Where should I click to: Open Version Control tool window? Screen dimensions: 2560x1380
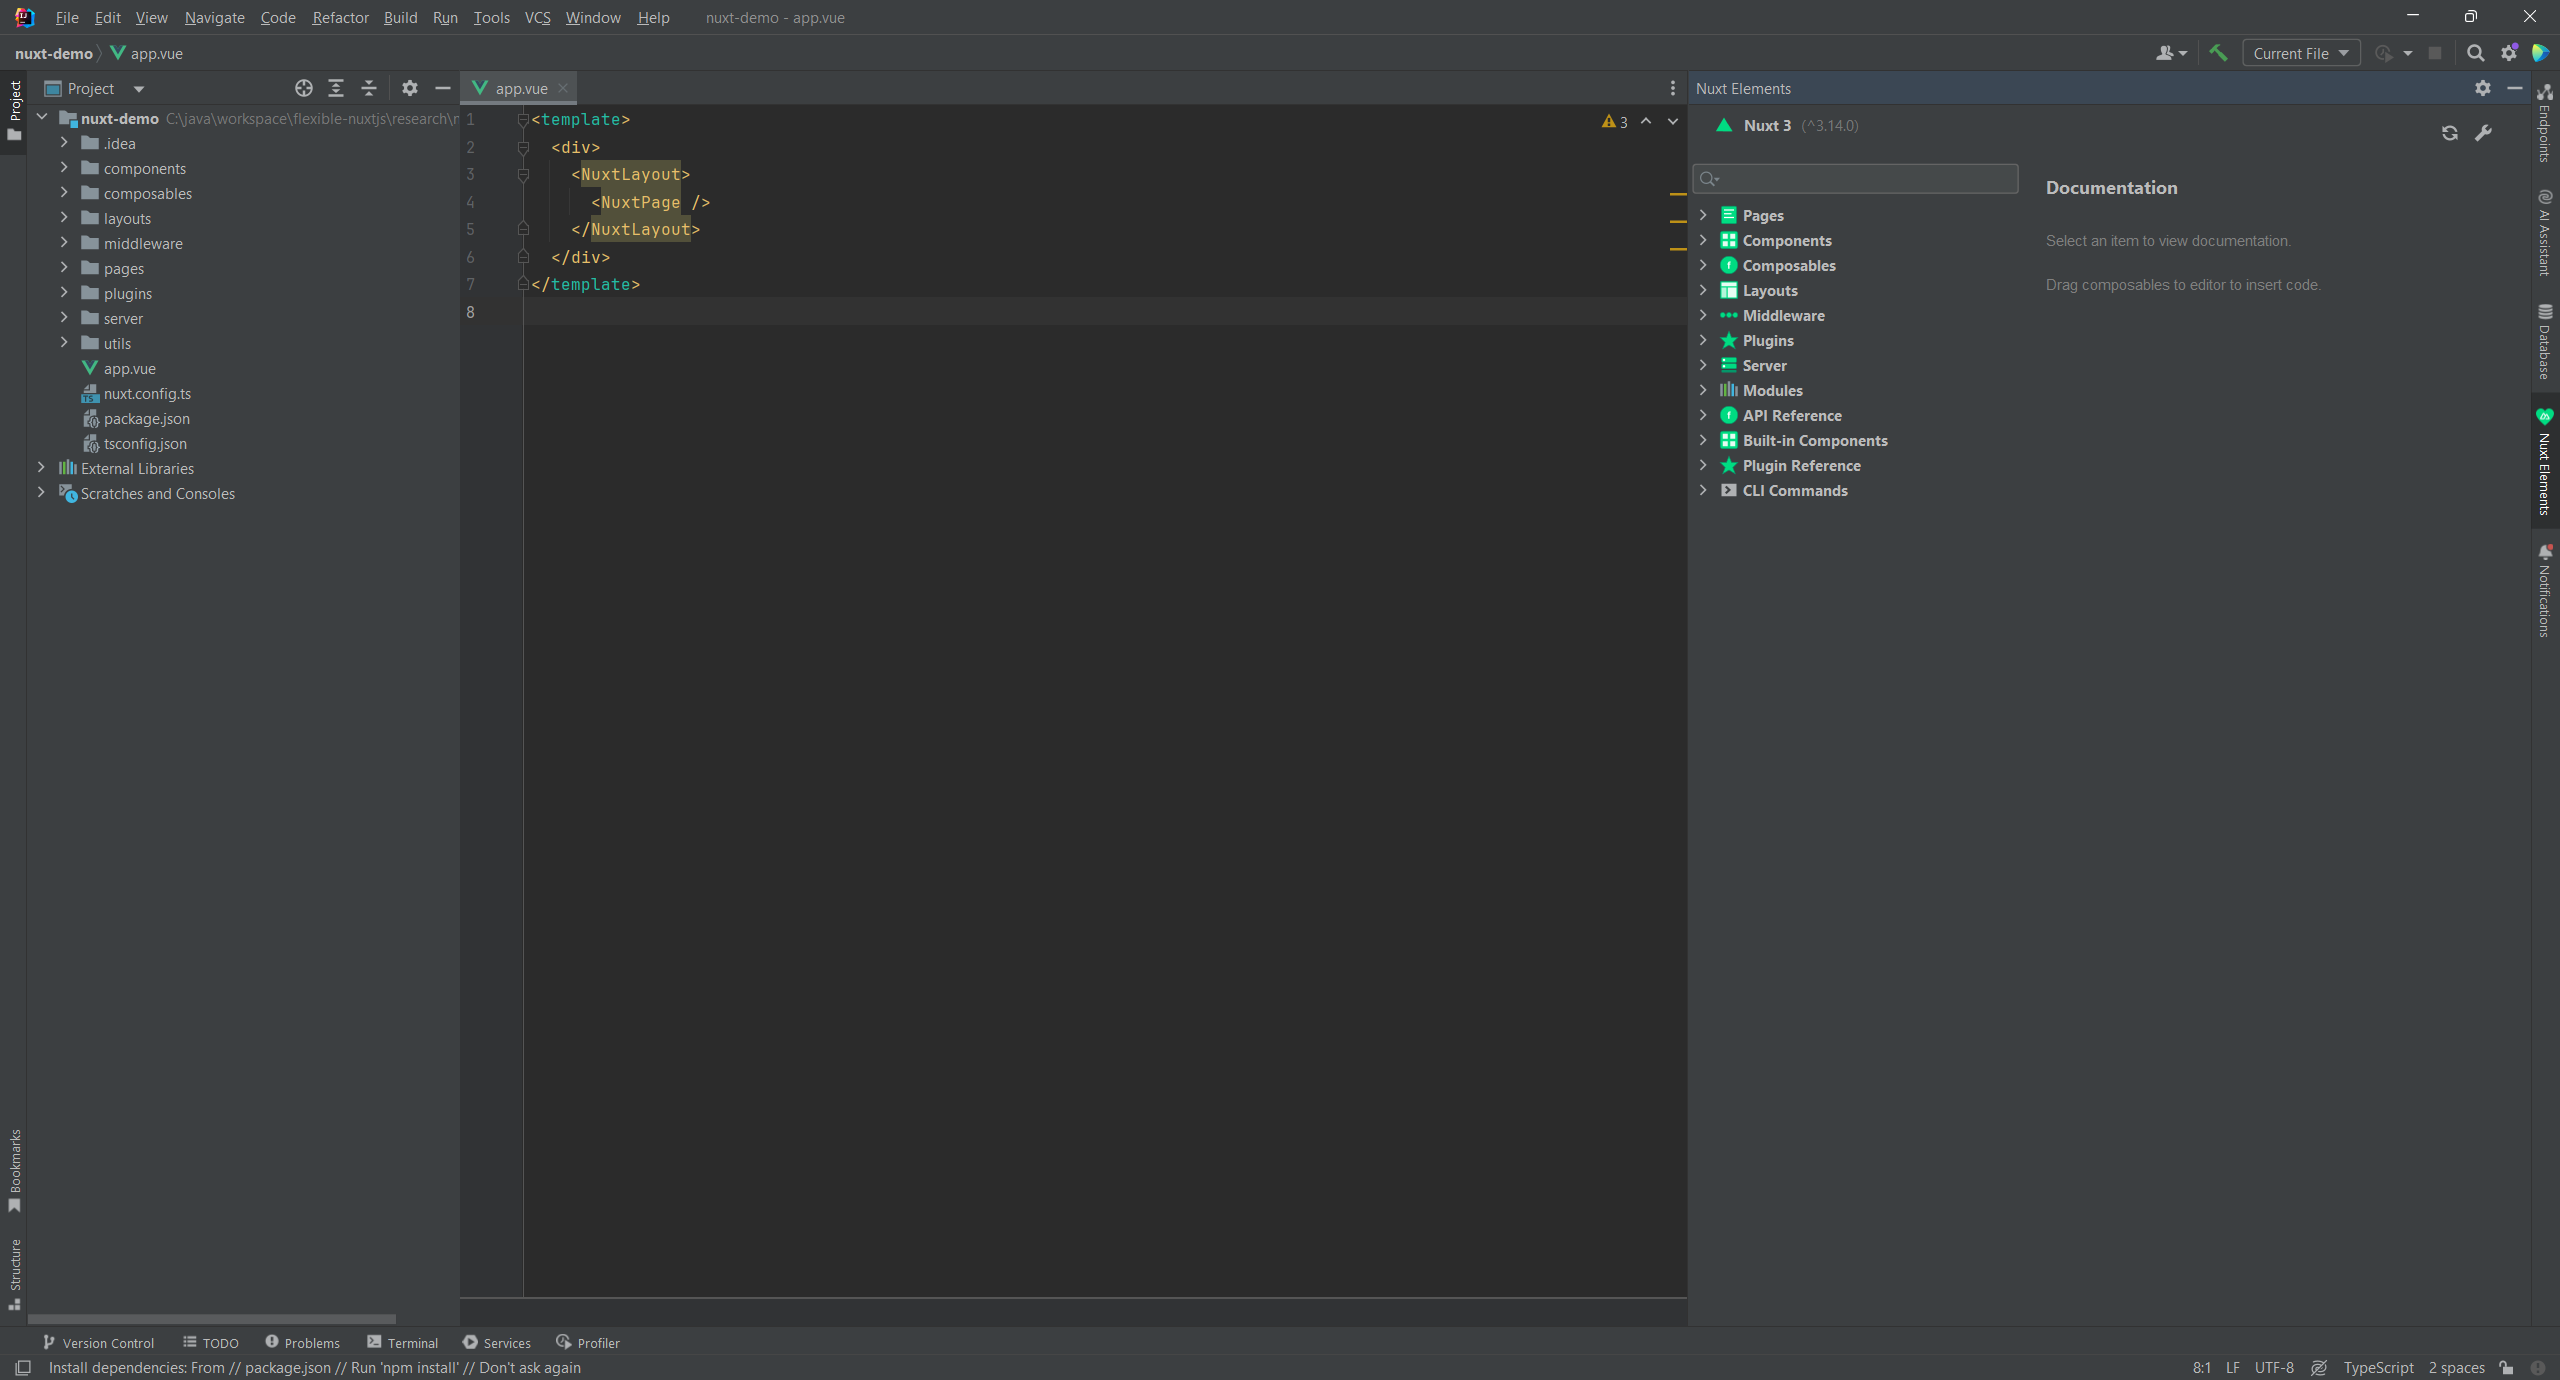[x=98, y=1342]
